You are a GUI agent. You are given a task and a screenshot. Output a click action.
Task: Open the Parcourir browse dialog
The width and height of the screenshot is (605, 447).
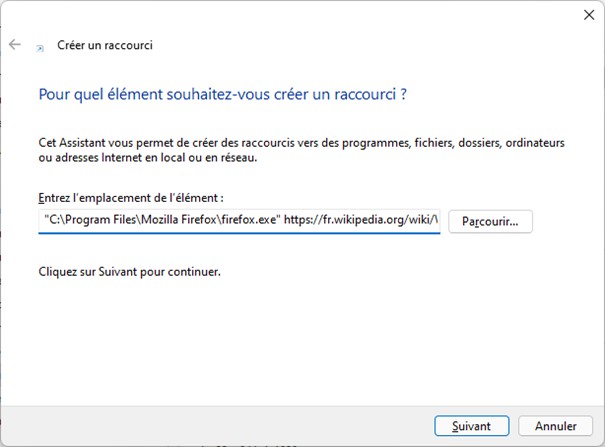coord(490,221)
